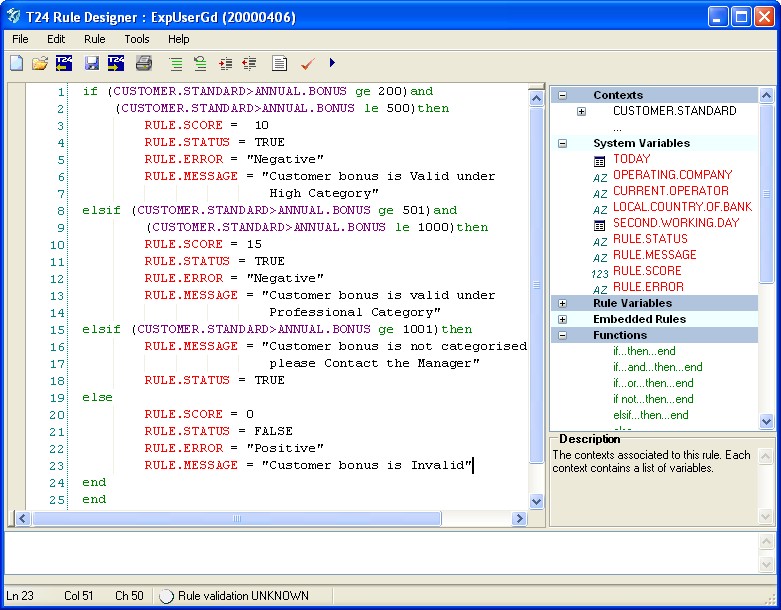Viewport: 781px width, 610px height.
Task: Save rule to T24 (right arrow T24 icon)
Action: click(116, 63)
